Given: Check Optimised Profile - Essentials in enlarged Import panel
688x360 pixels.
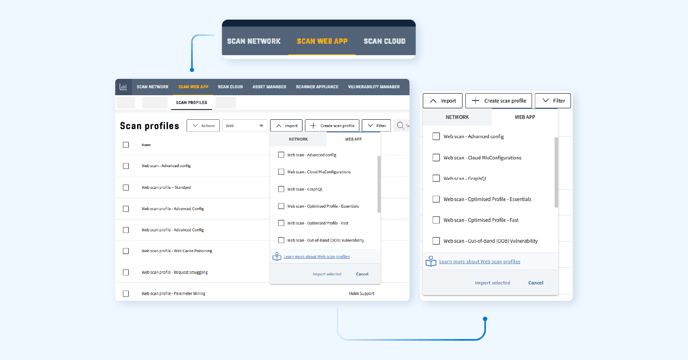Looking at the screenshot, I should click(436, 199).
